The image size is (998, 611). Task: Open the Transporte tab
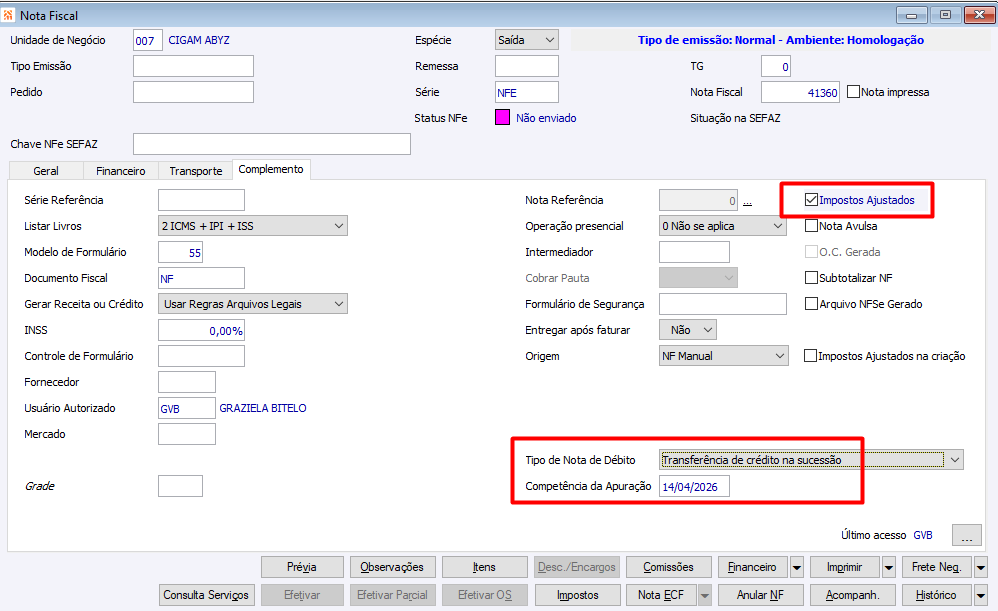195,171
